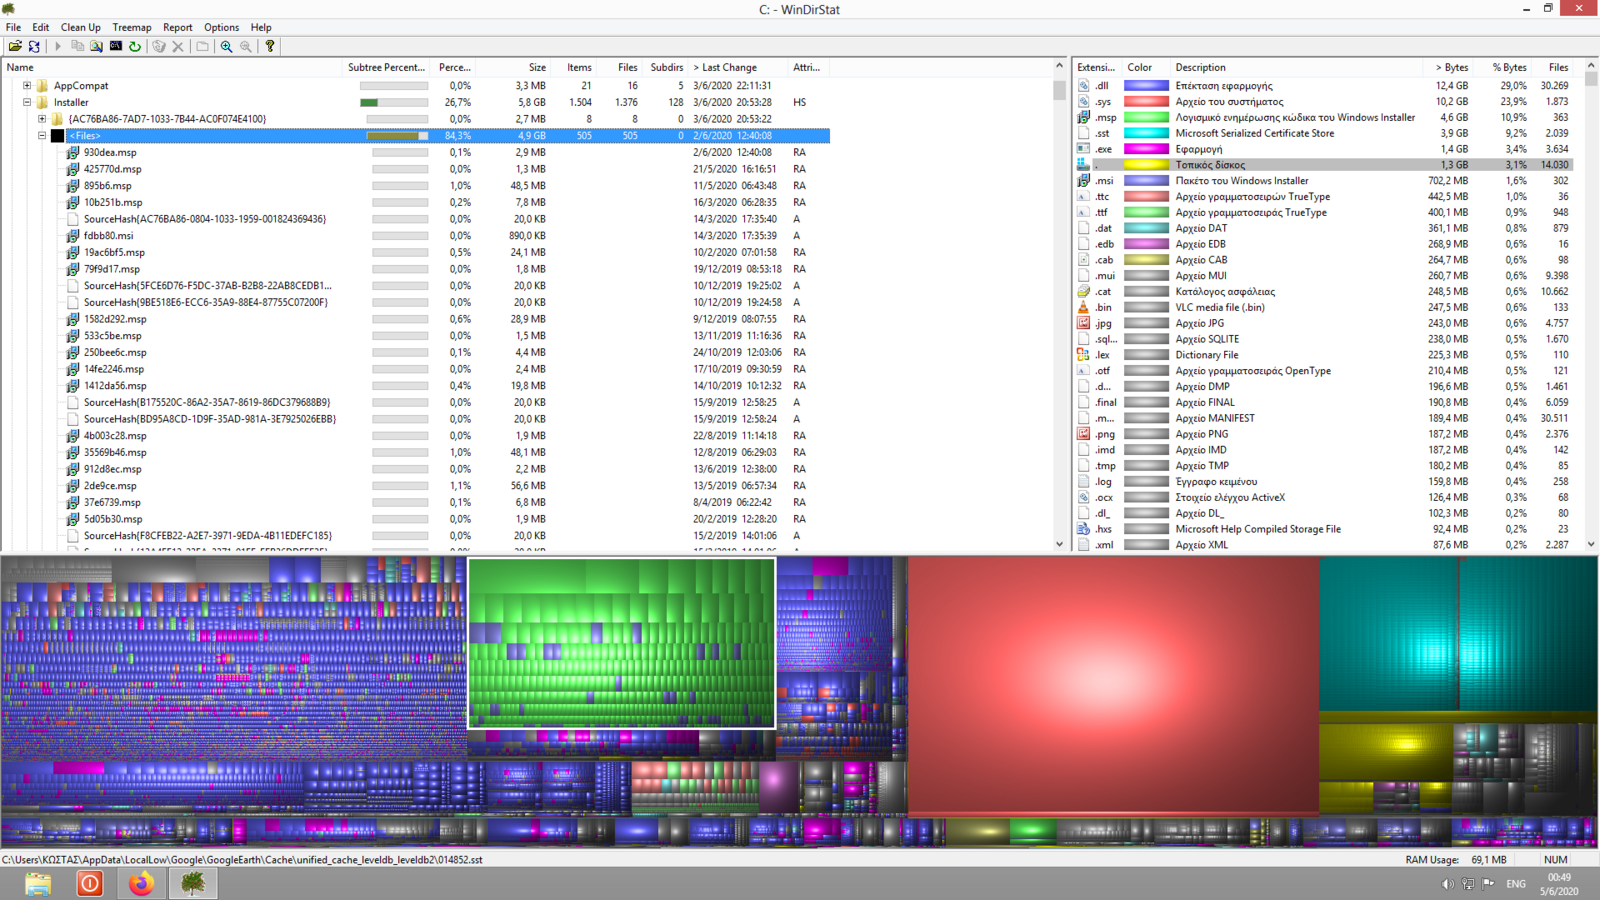The image size is (1600, 900).
Task: Expand the AppCompat folder node
Action: tap(27, 86)
